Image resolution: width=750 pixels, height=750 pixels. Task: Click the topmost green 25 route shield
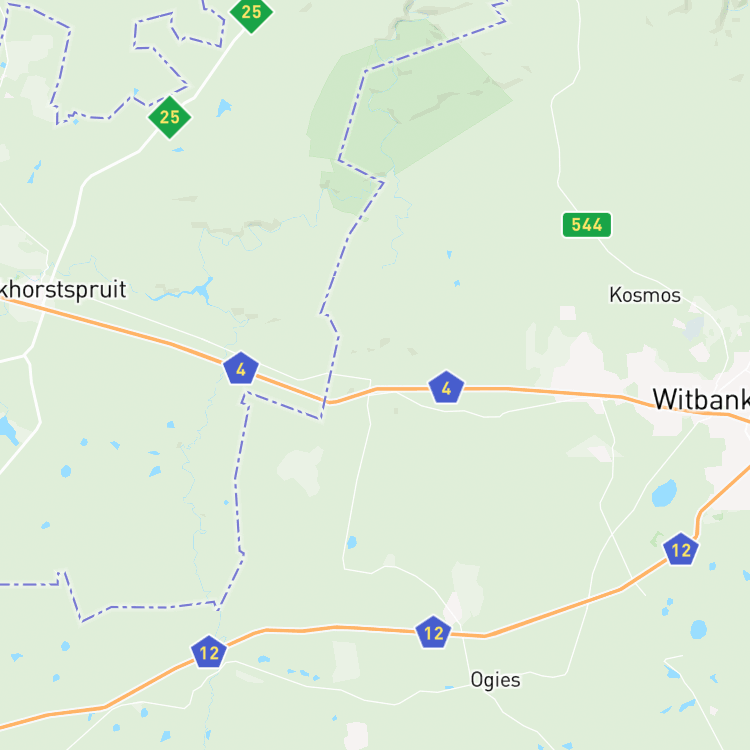251,11
